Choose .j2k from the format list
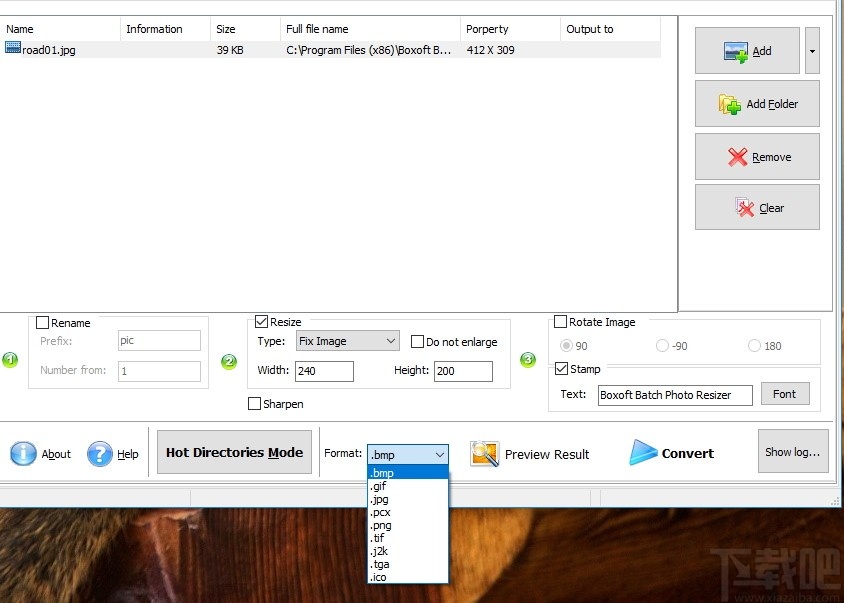Image resolution: width=844 pixels, height=603 pixels. (408, 551)
